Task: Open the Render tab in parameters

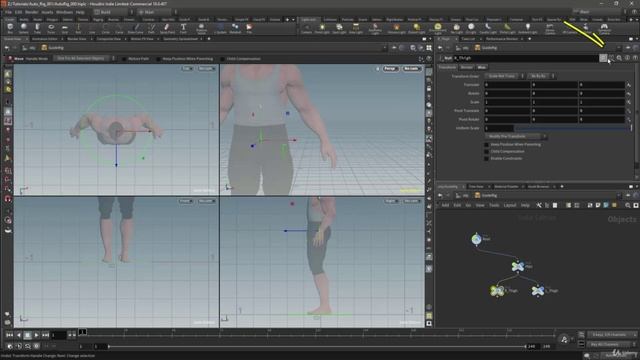Action: pos(467,67)
